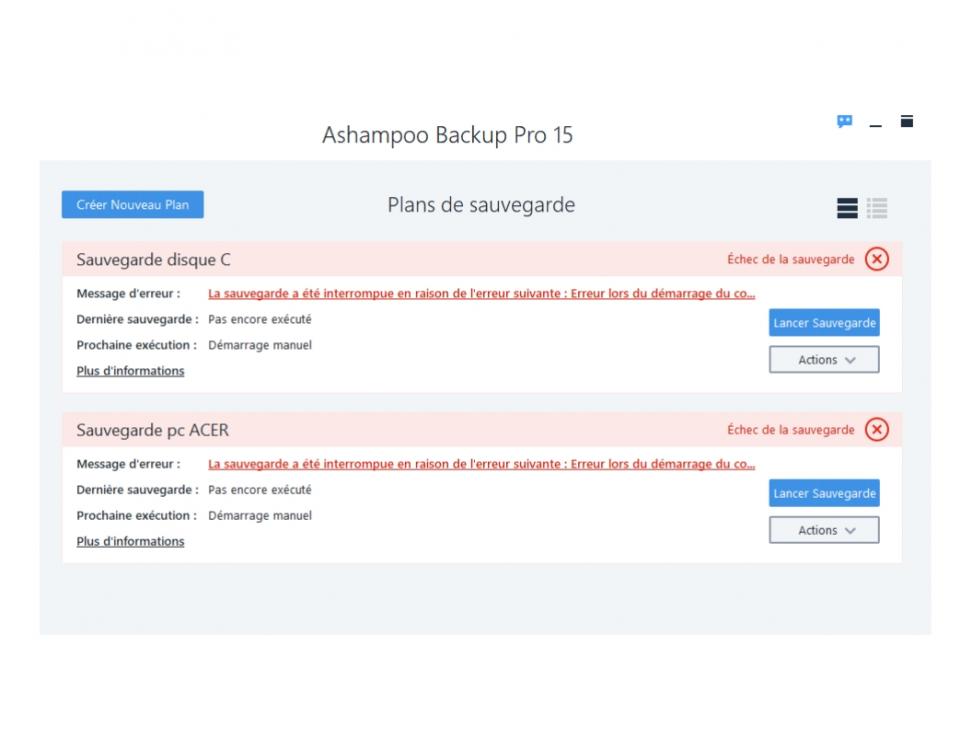Click Pas encore exécuté under Sauvegarde pc ACER
The image size is (972, 750).
(x=260, y=490)
